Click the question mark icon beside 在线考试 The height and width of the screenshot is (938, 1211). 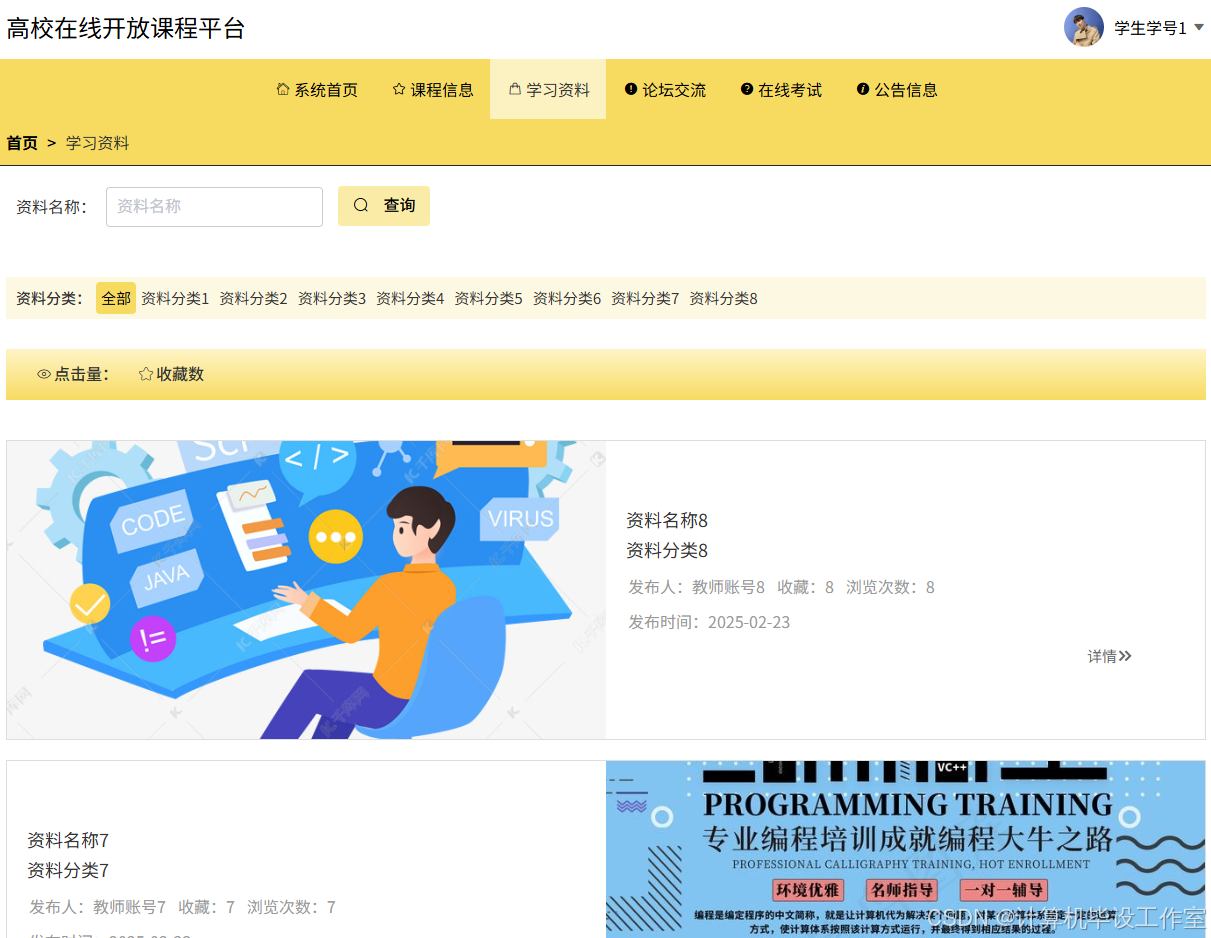coord(747,89)
